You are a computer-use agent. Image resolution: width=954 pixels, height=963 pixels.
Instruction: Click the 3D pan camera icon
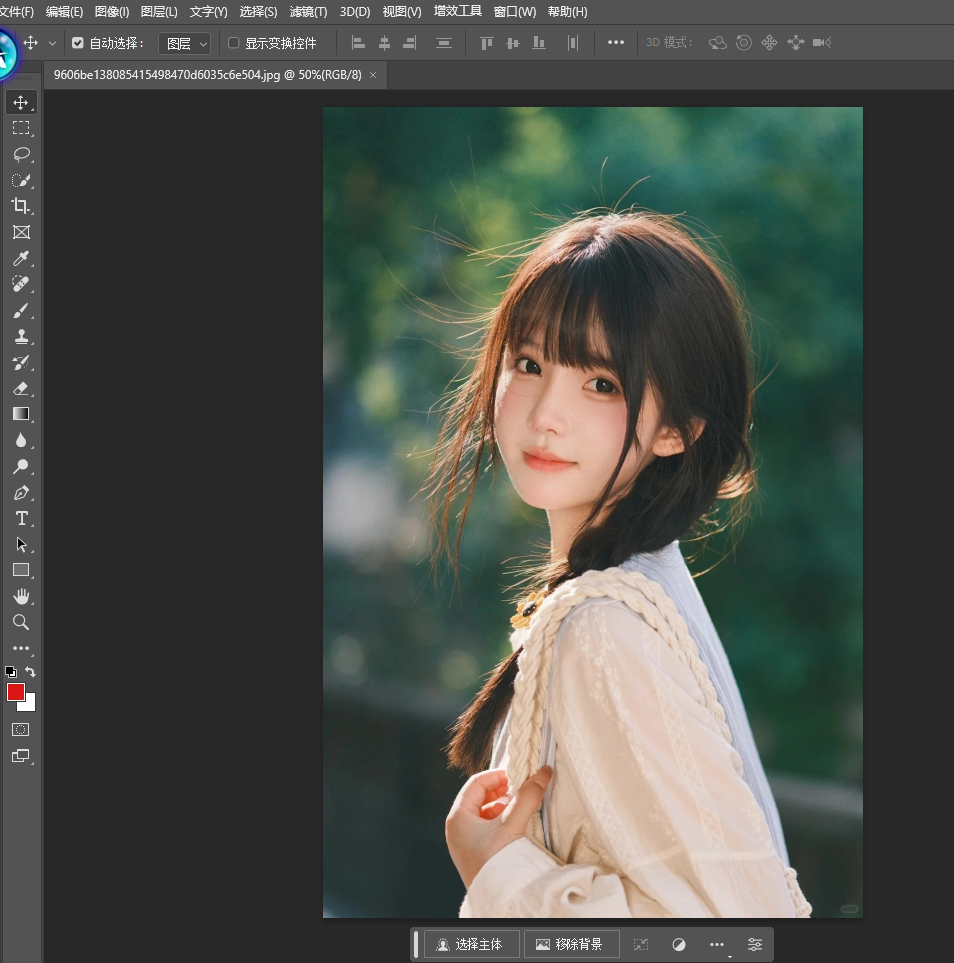pos(769,42)
